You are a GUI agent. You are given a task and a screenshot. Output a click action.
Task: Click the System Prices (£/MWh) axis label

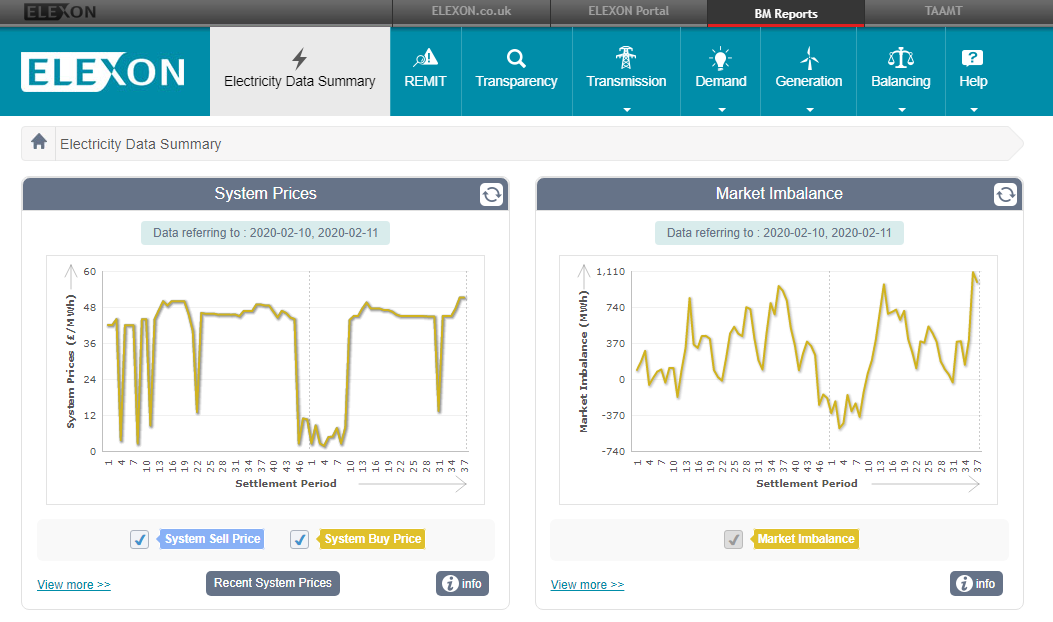[x=71, y=361]
